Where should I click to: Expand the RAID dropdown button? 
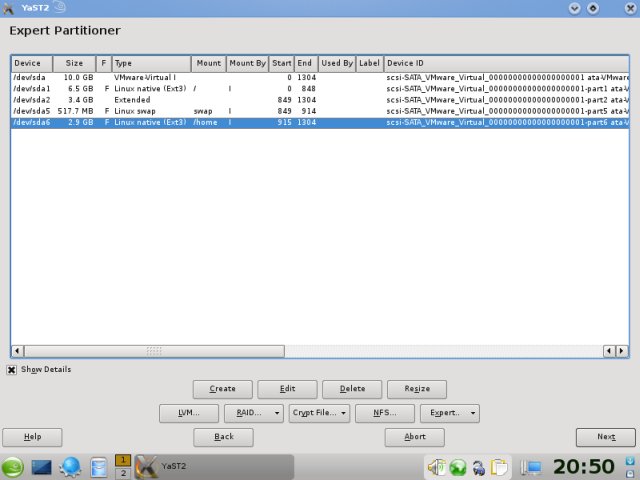click(x=253, y=412)
